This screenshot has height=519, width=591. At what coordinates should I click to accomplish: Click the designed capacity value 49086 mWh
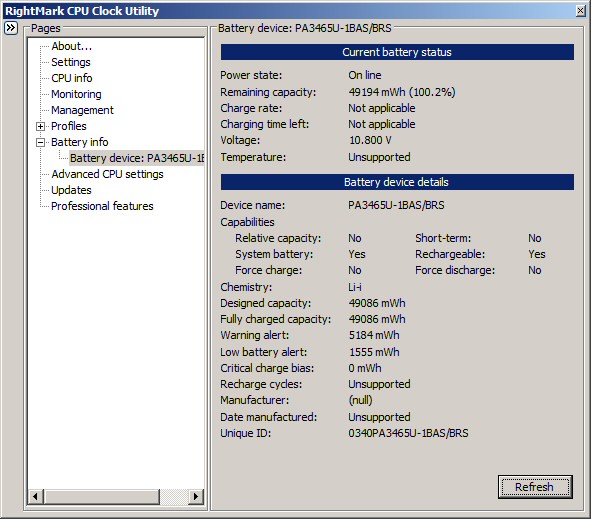377,303
